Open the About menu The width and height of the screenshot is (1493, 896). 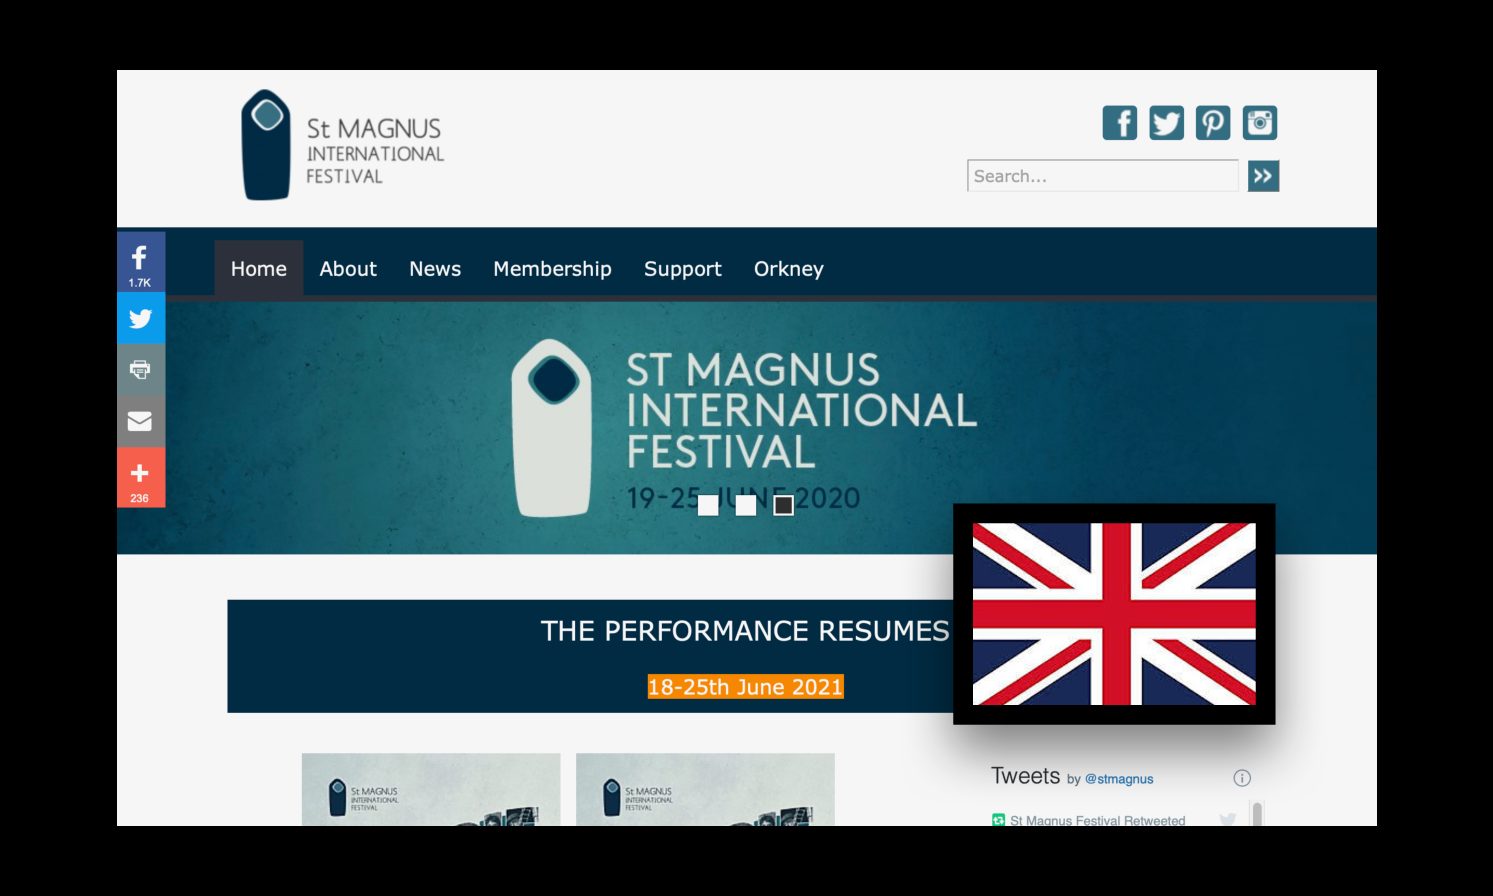pos(348,268)
